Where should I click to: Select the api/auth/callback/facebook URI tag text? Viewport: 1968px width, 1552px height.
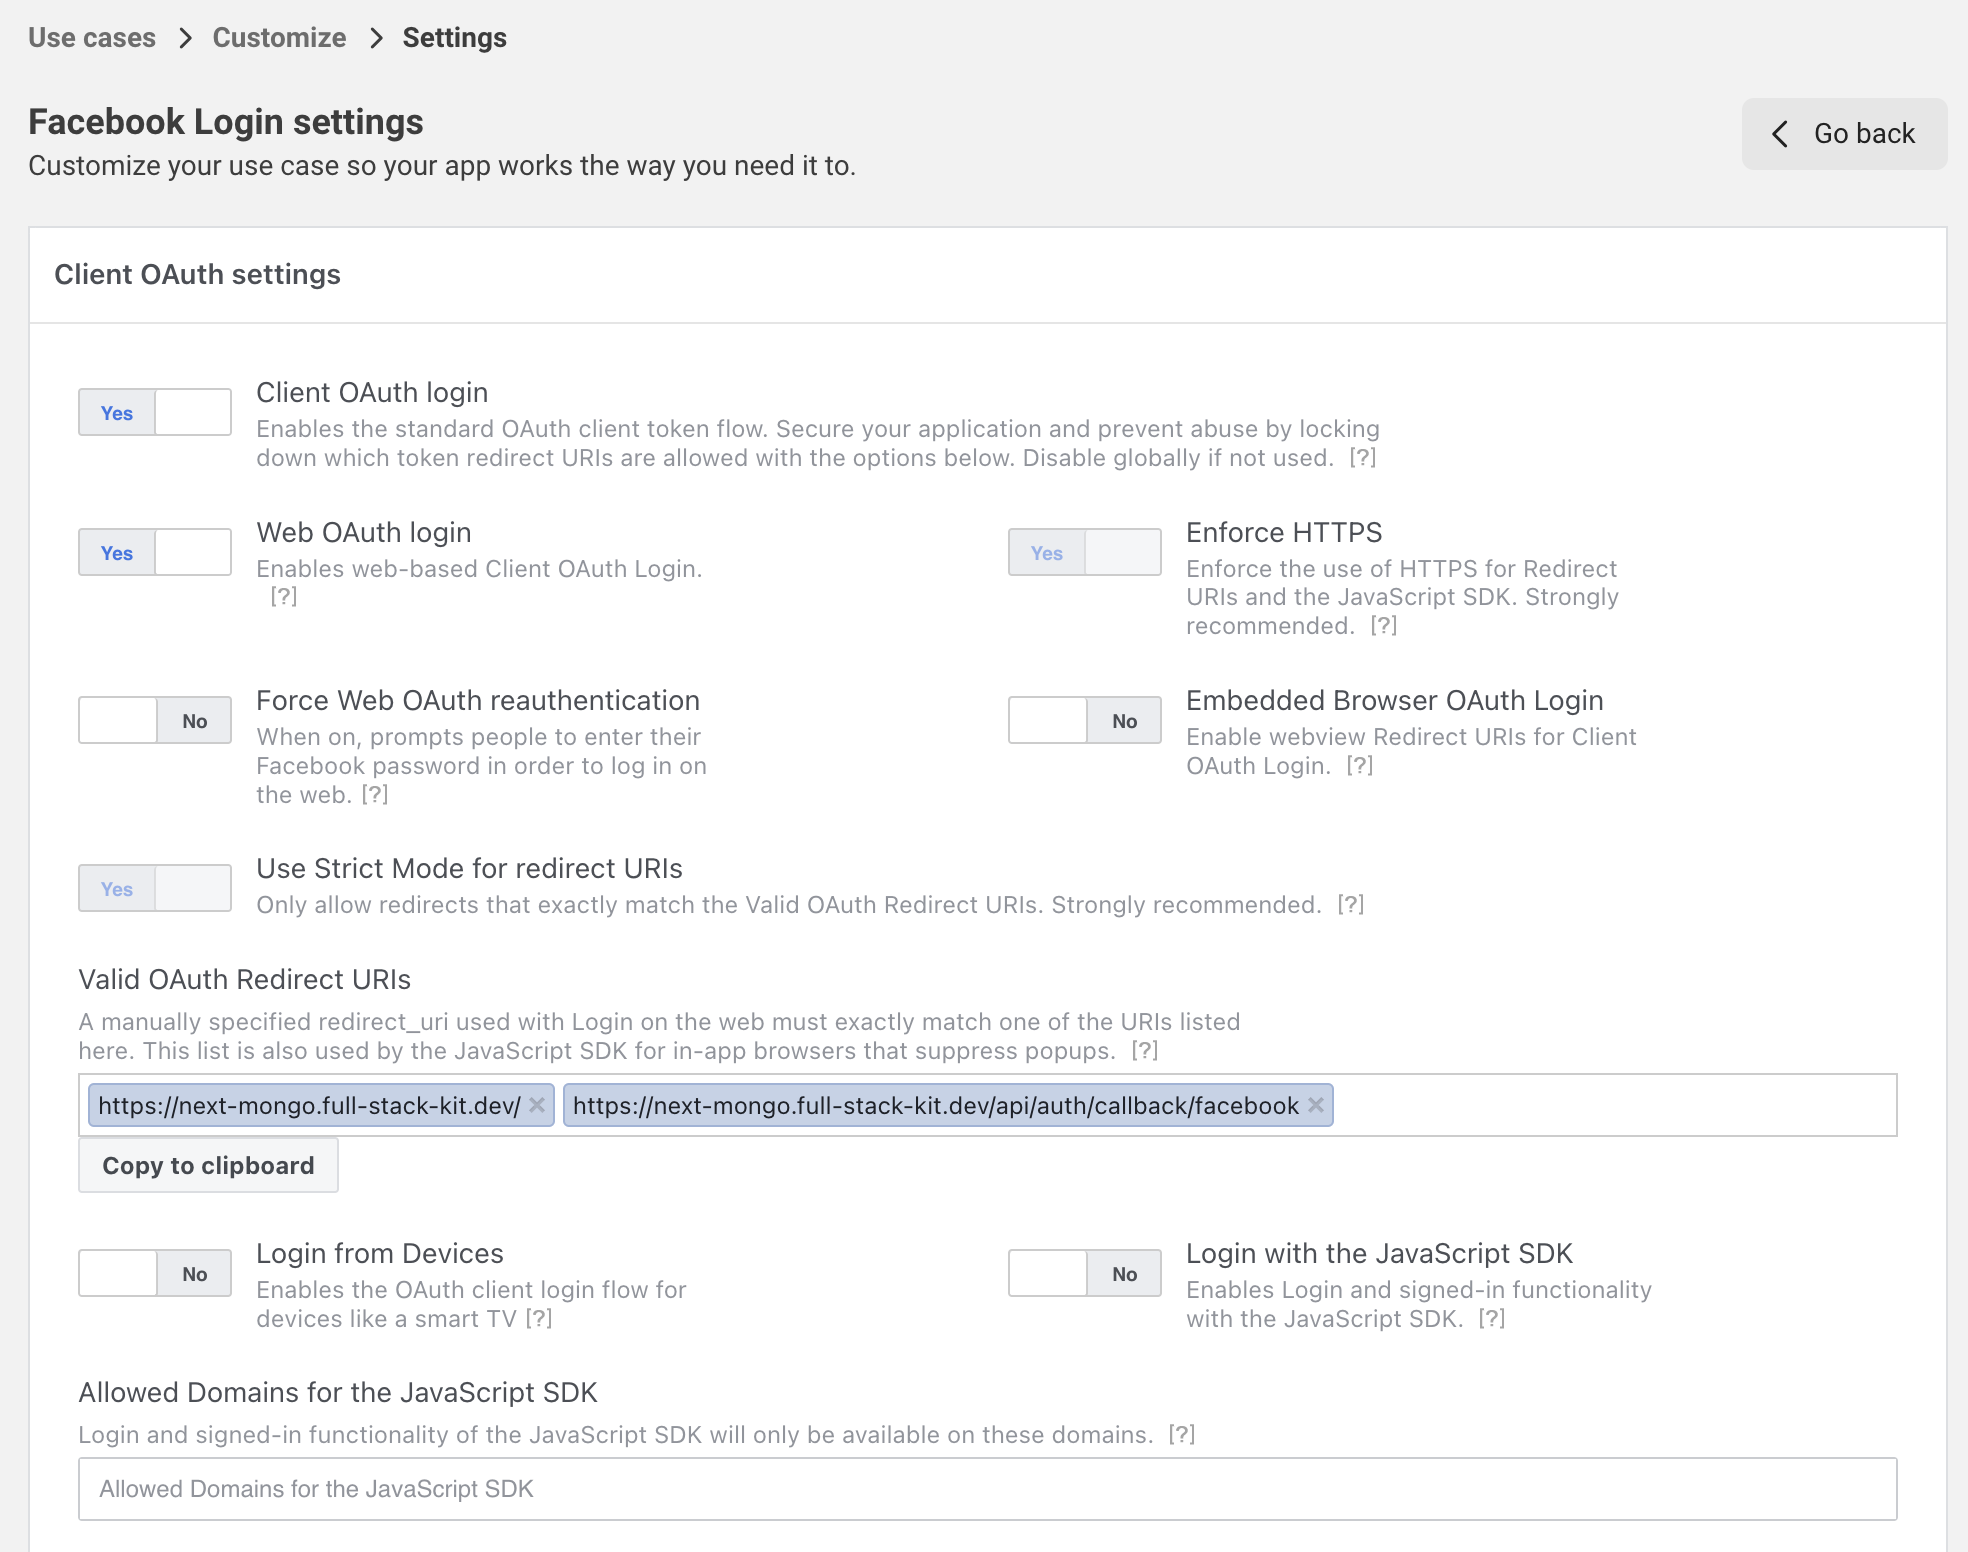936,1105
